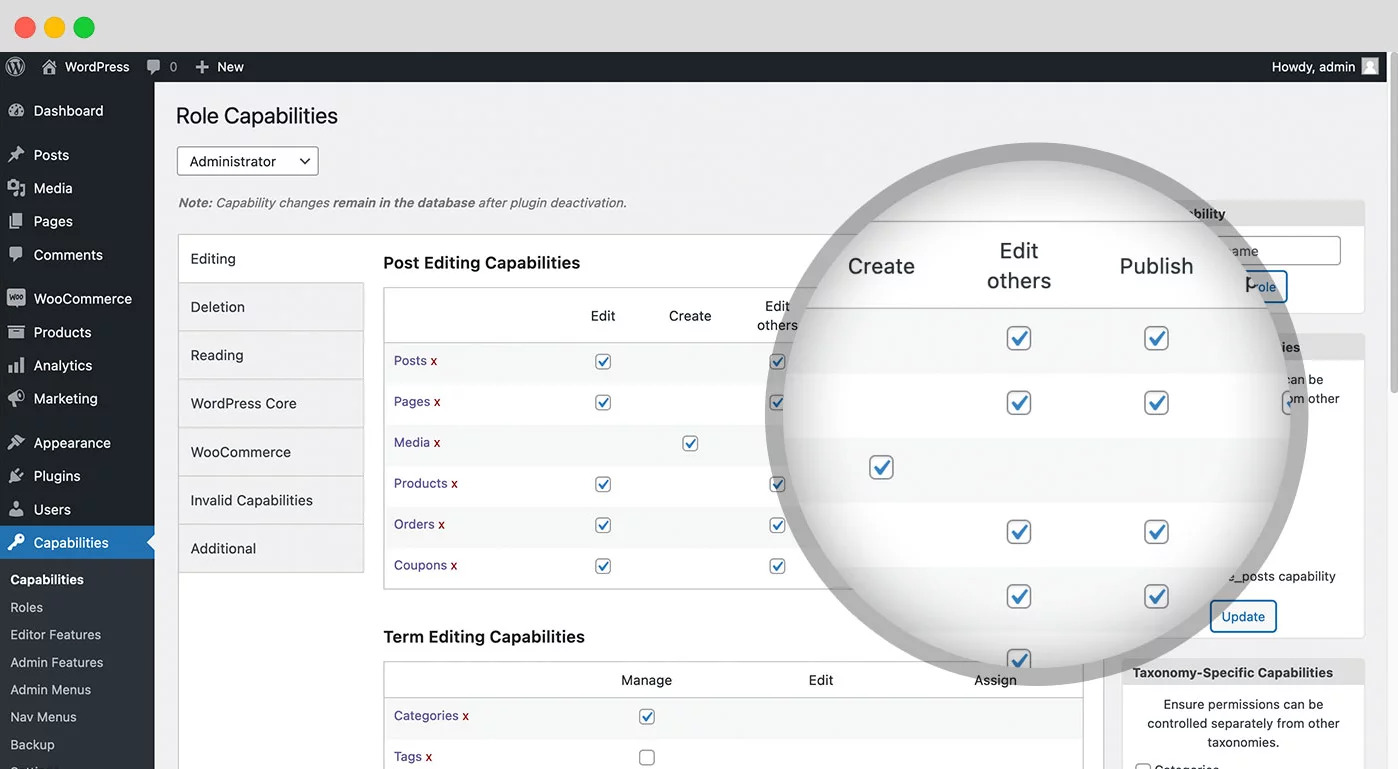Viewport: 1398px width, 769px height.
Task: Open the New content dropdown in admin bar
Action: click(218, 66)
